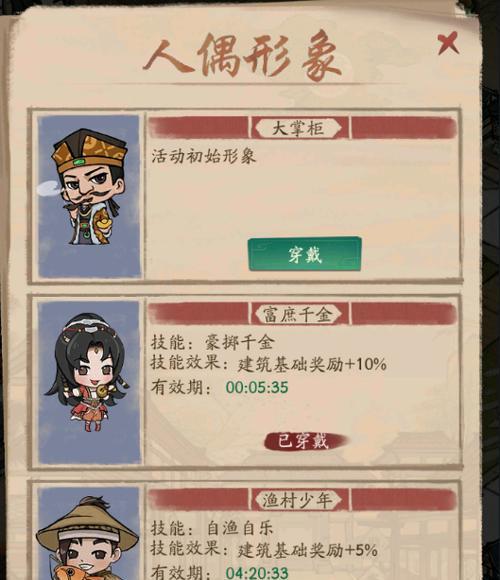Screen dimensions: 500x580
Task: Click the 建筑基础奖励+10% effect text
Action: (x=312, y=364)
